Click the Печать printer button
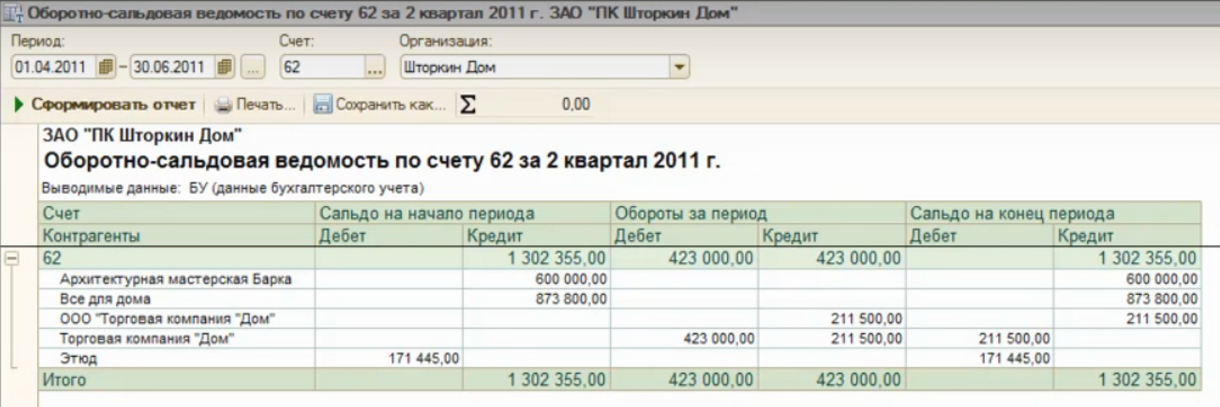1220x407 pixels. coord(256,104)
